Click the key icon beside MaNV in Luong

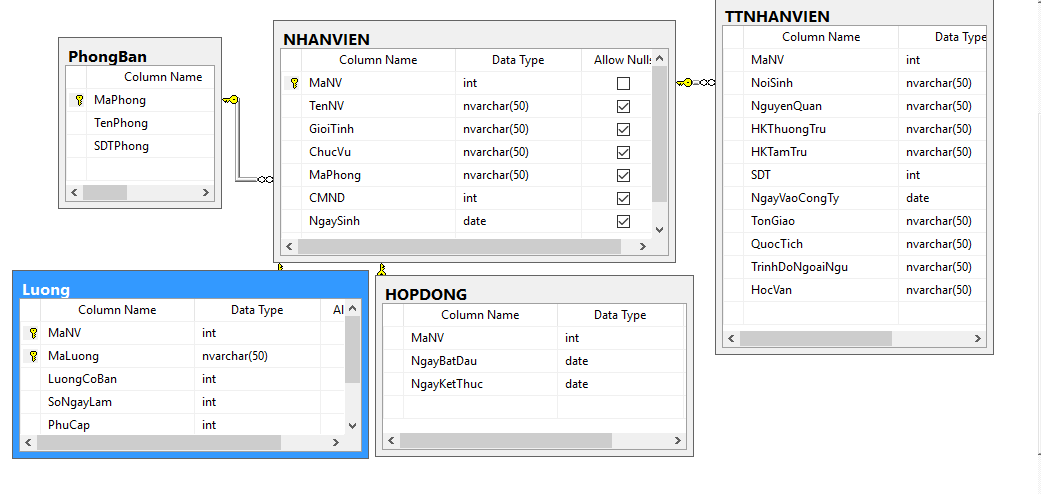click(33, 333)
